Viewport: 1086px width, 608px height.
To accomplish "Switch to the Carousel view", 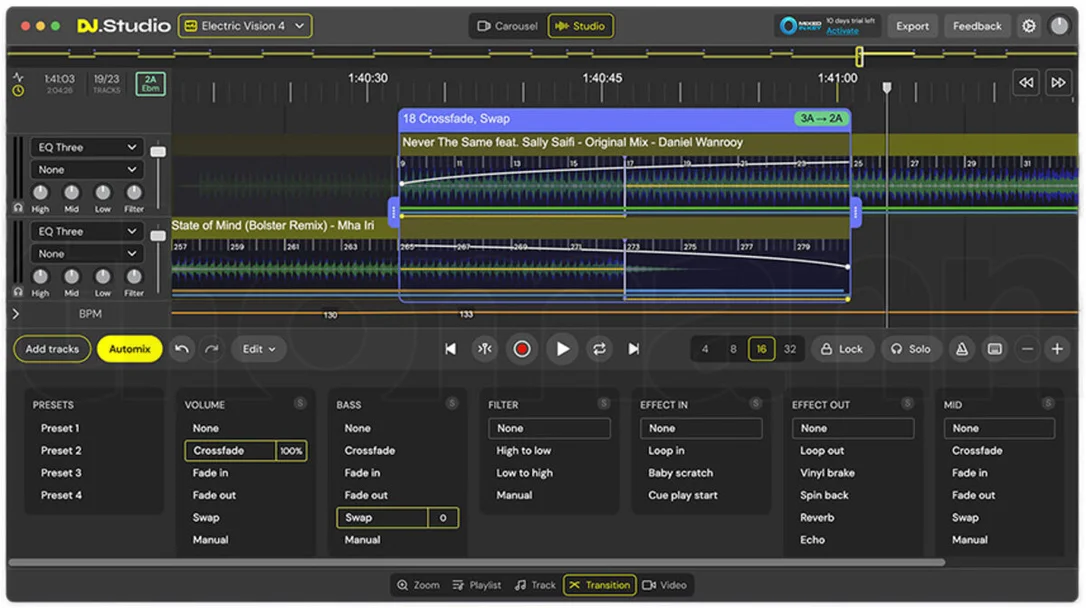I will (508, 26).
